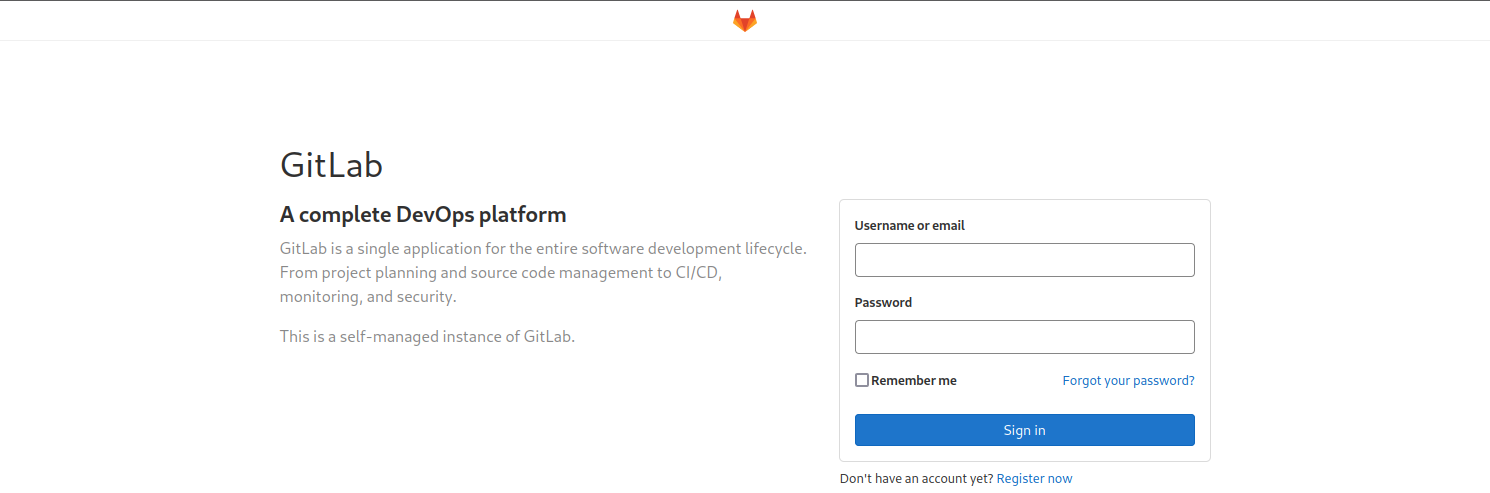
Task: Select the 'A complete DevOps platform' heading
Action: [423, 214]
